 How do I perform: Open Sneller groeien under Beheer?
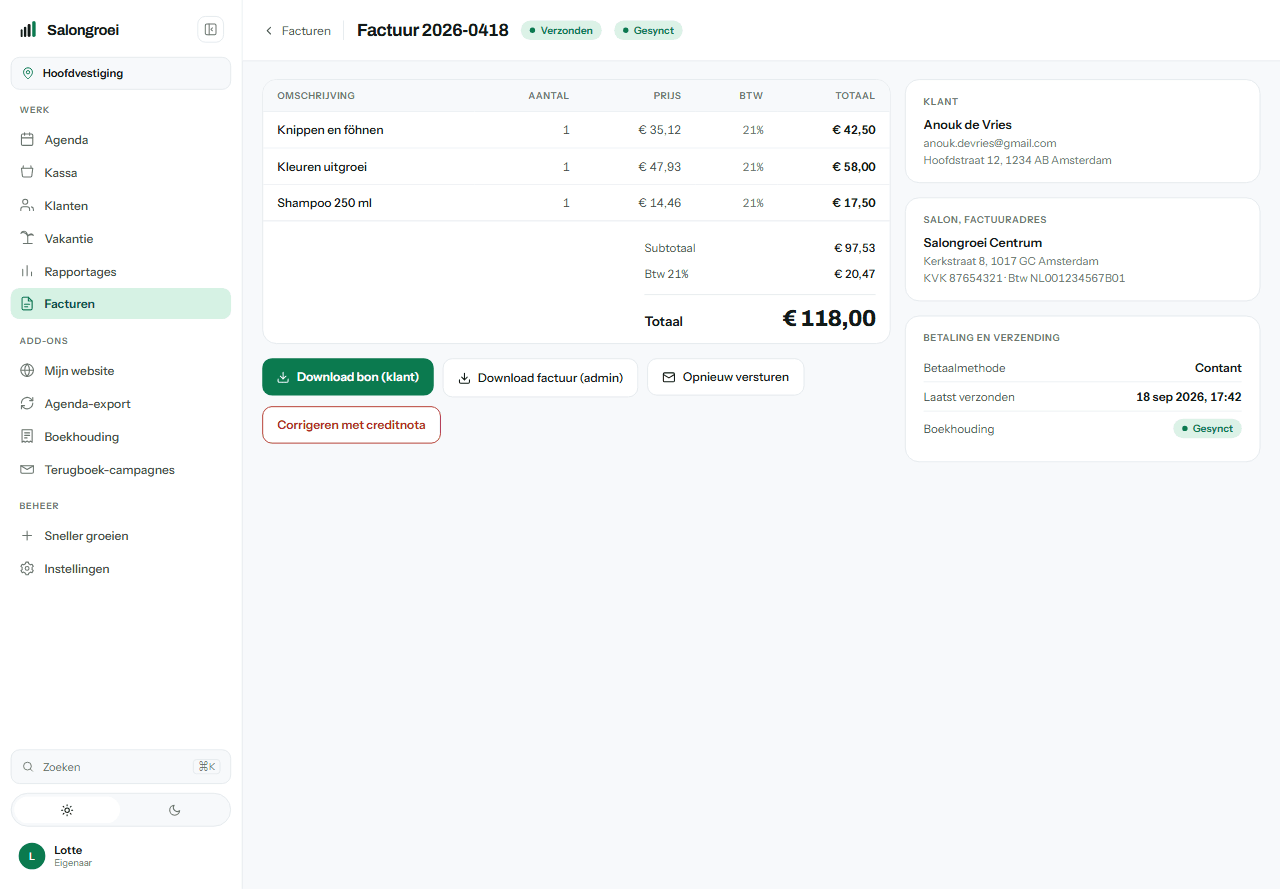pos(121,536)
